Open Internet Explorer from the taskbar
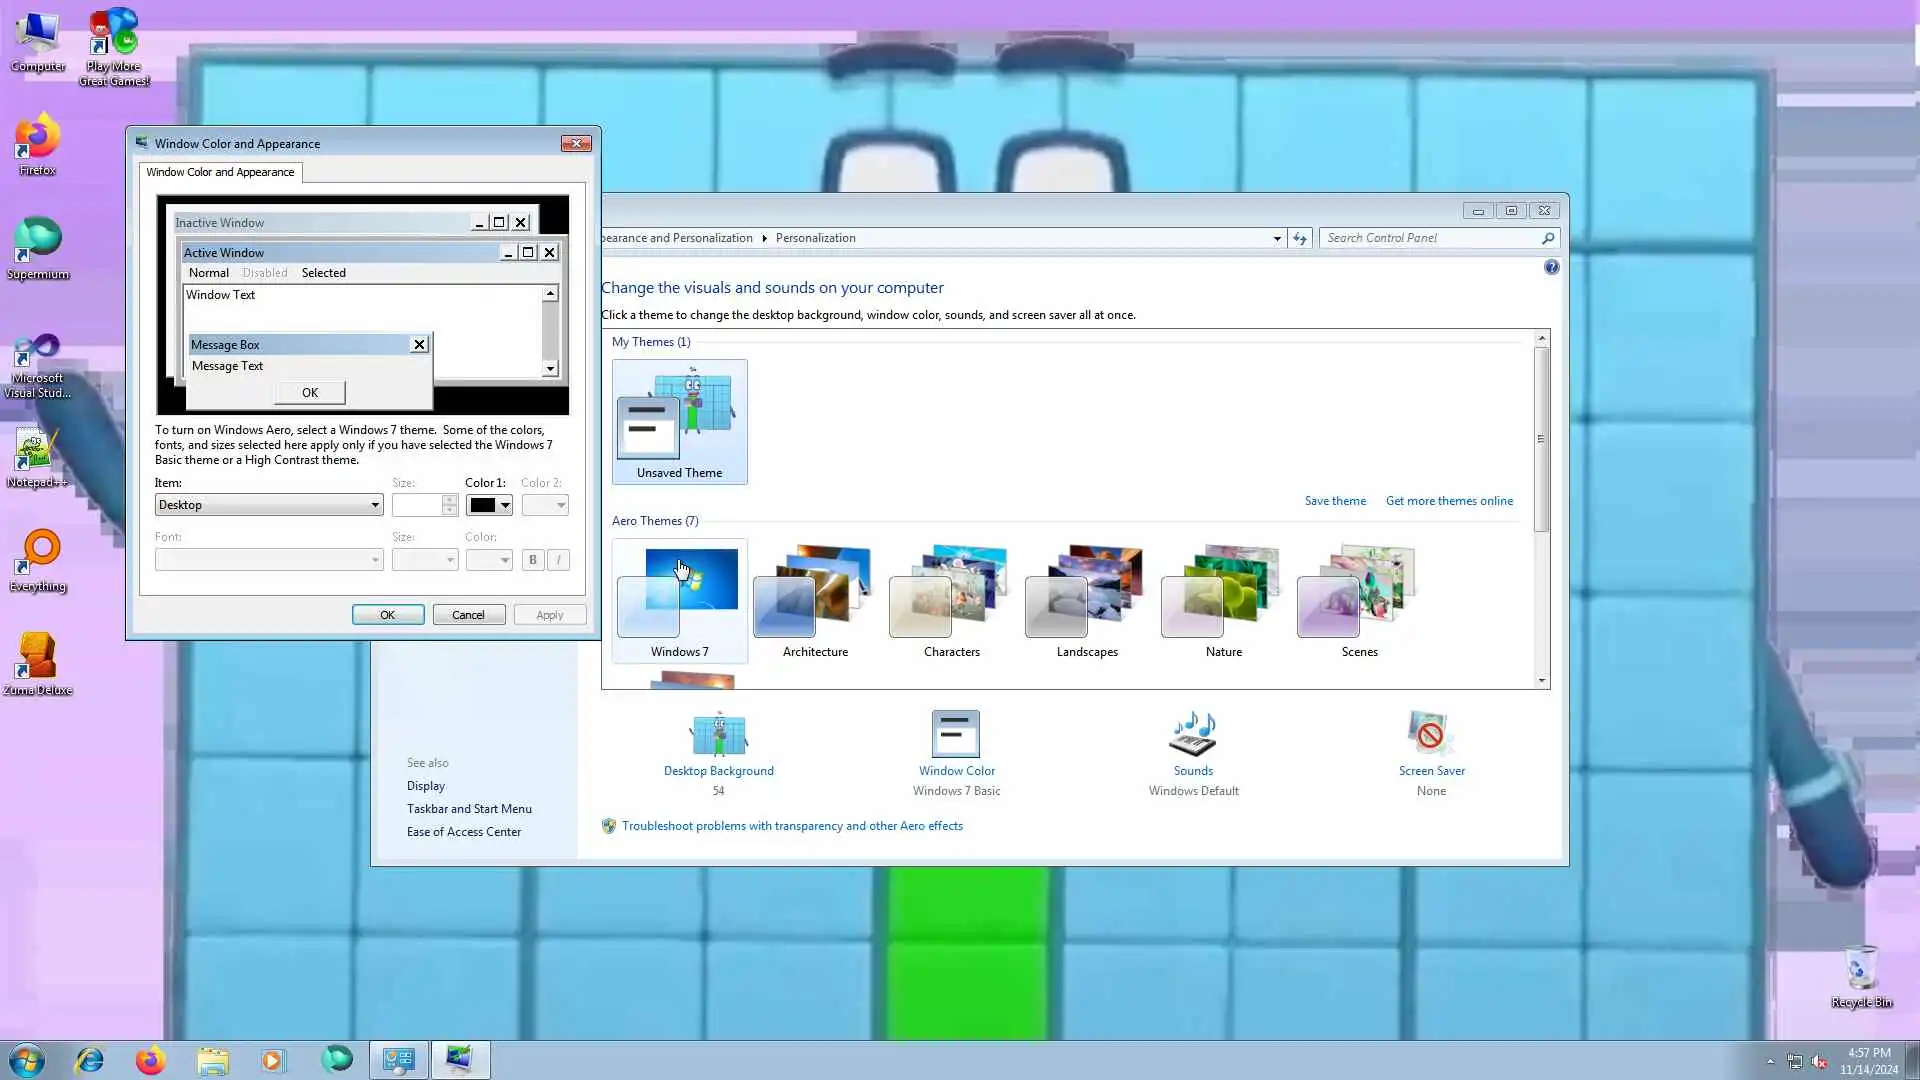This screenshot has width=1920, height=1080. click(90, 1060)
